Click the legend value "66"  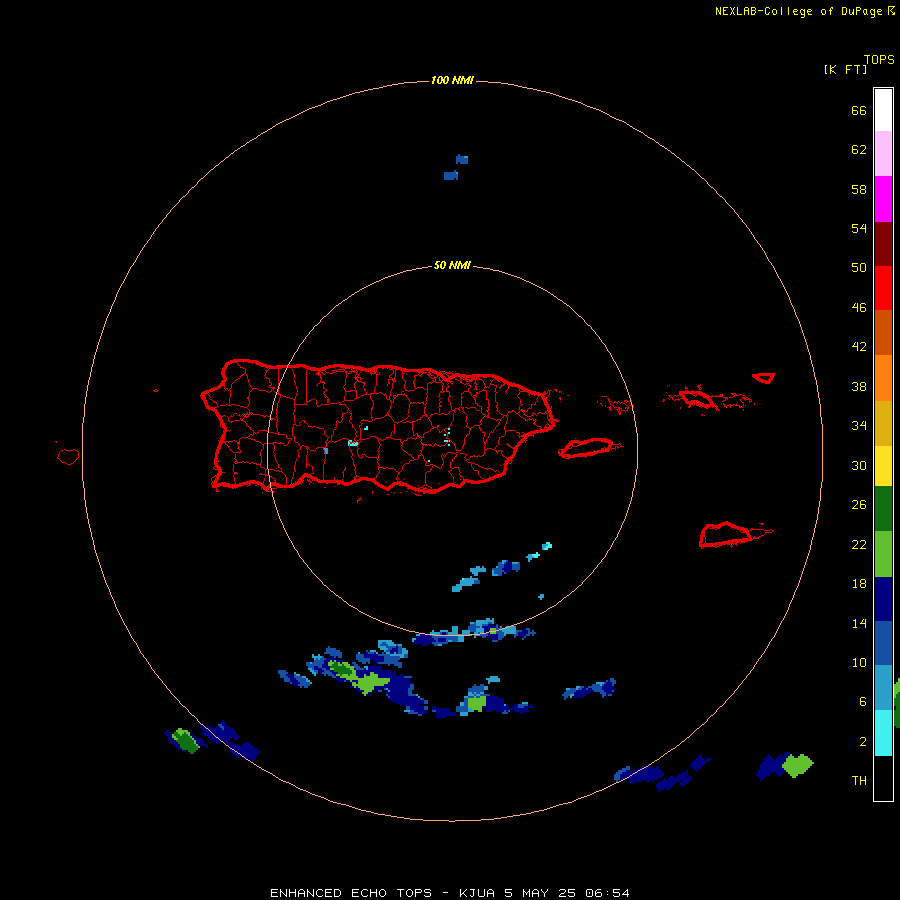[x=859, y=111]
